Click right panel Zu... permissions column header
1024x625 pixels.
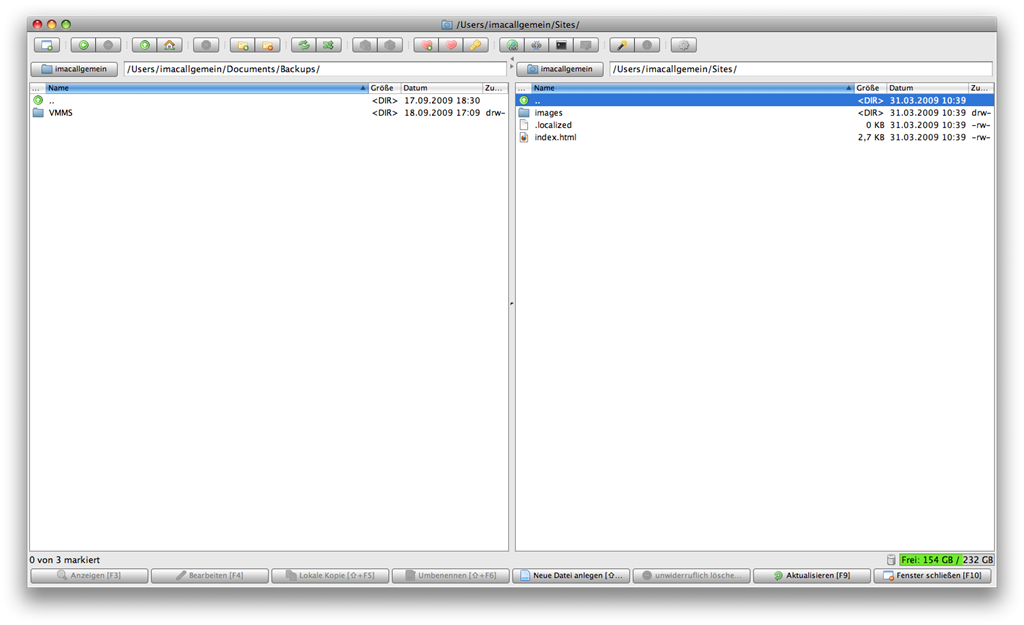(980, 88)
